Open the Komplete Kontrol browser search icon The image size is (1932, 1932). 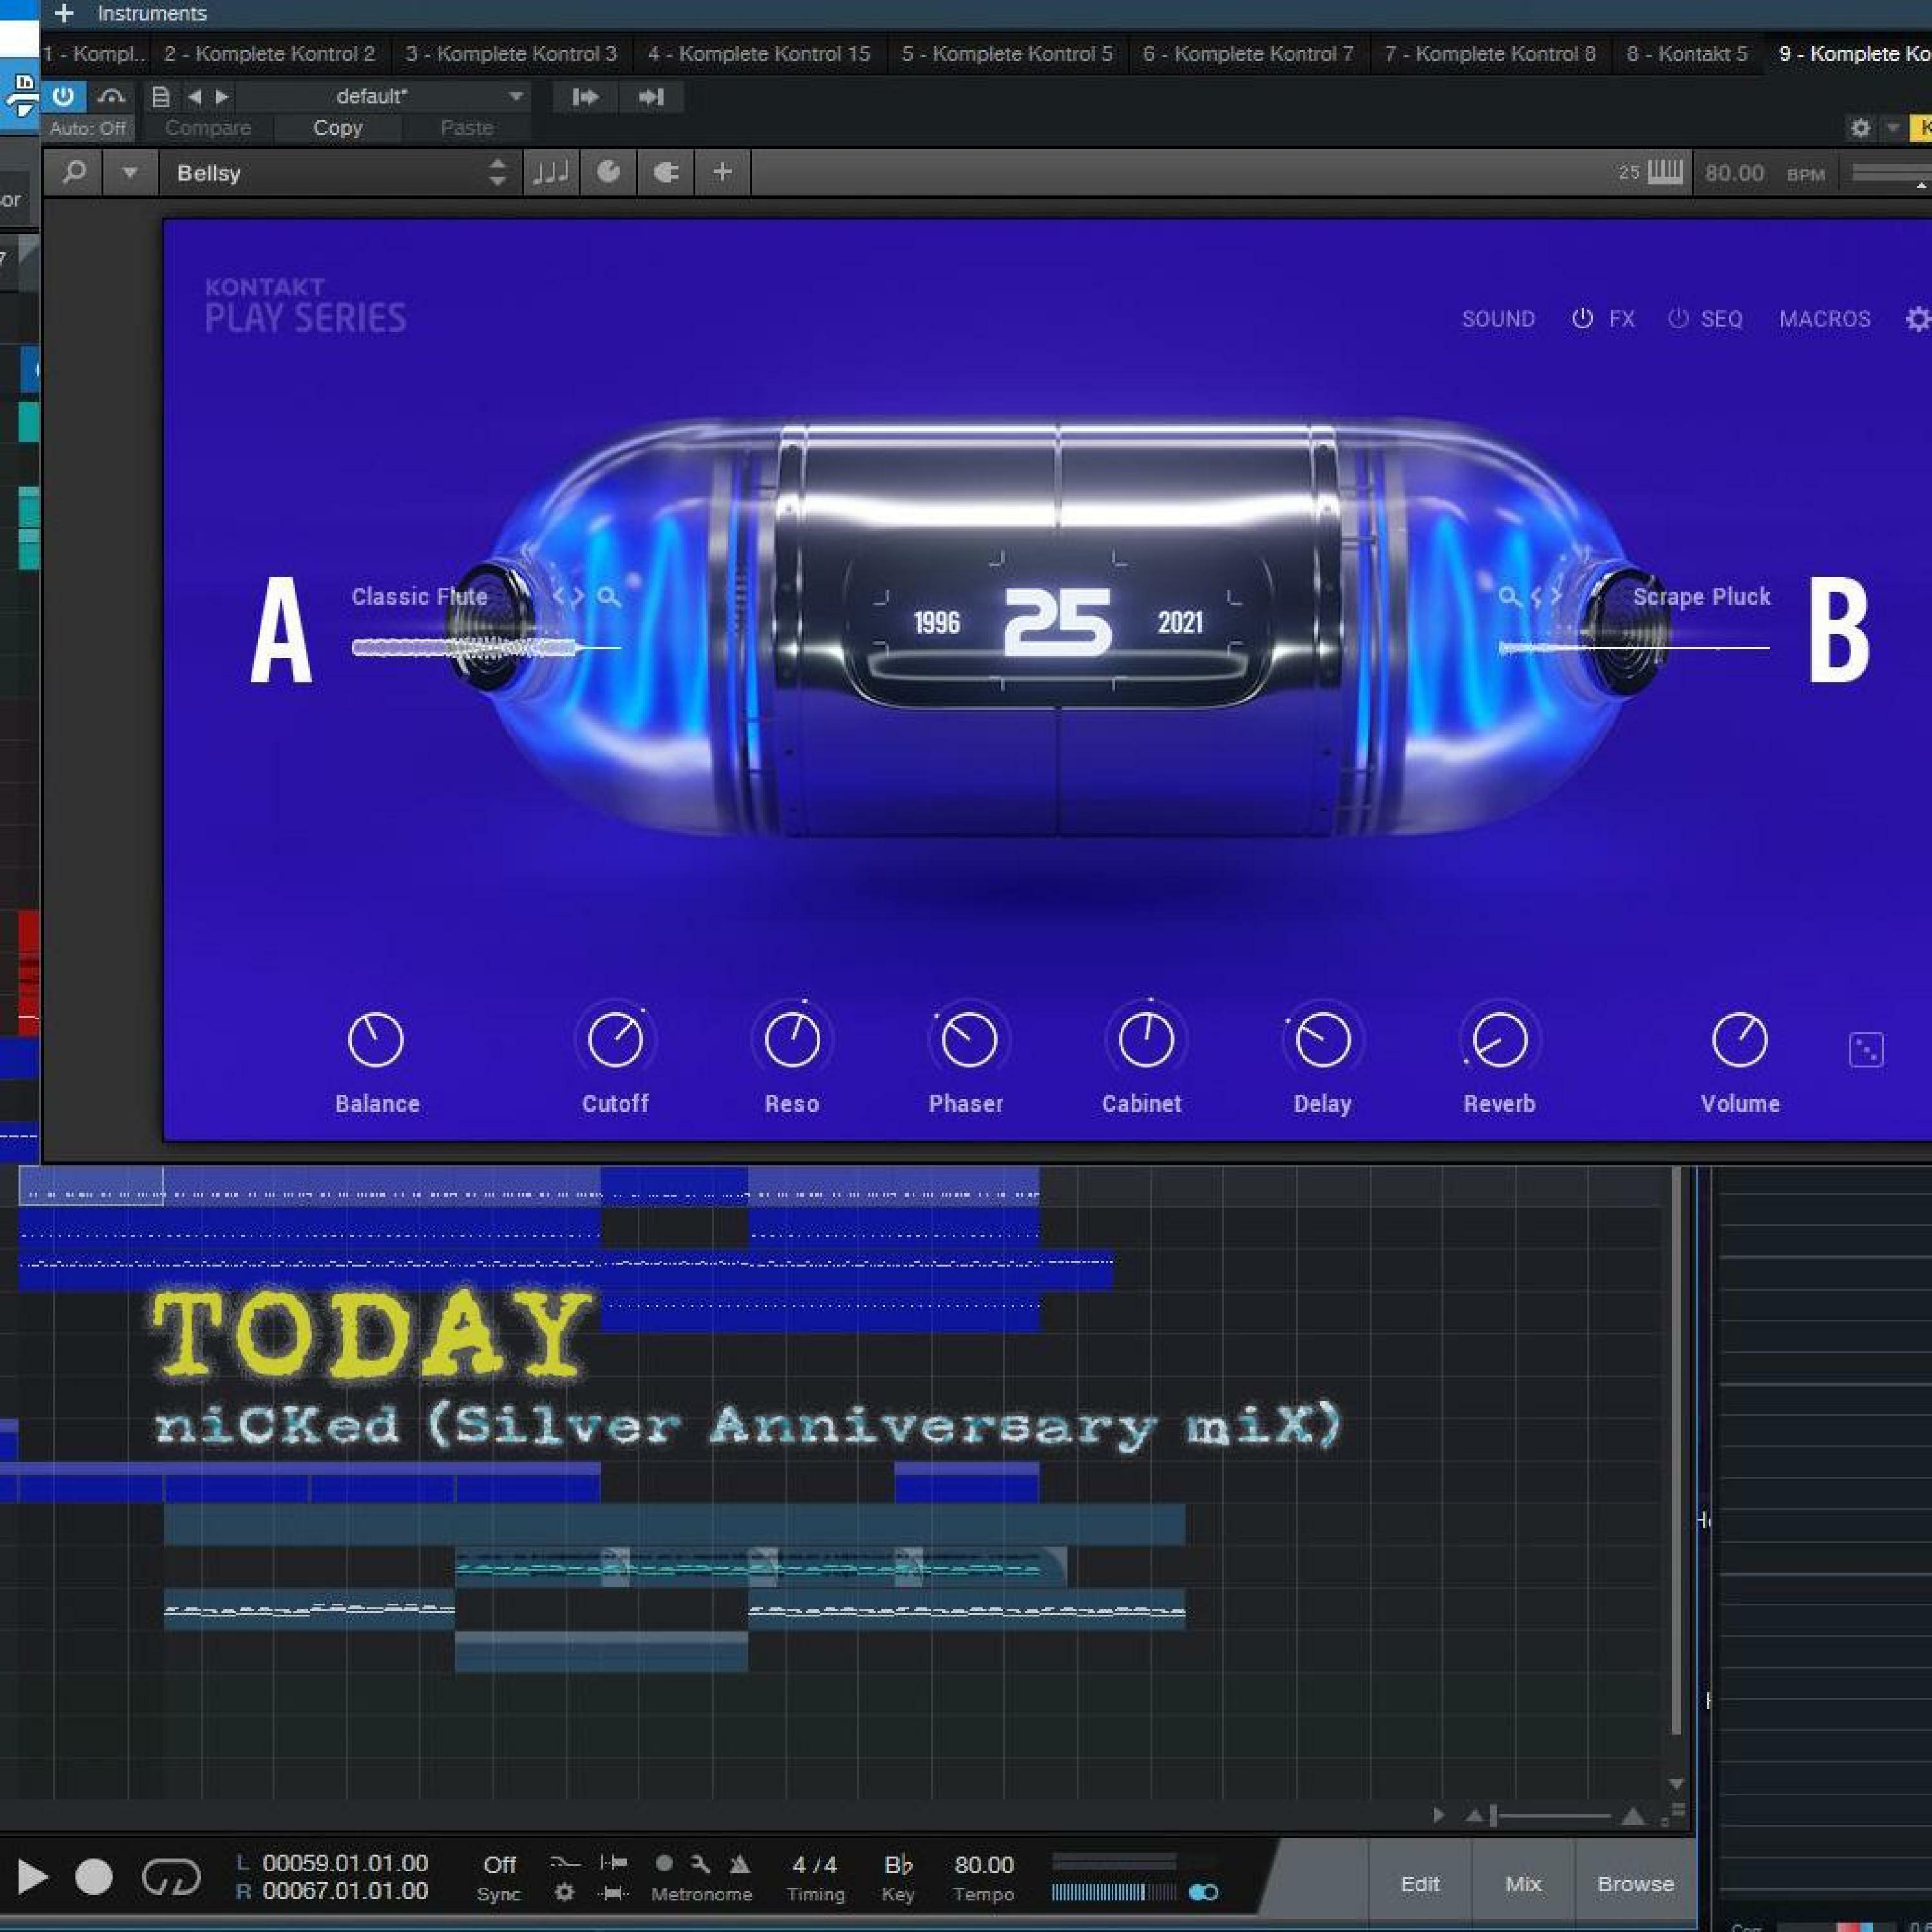(74, 173)
